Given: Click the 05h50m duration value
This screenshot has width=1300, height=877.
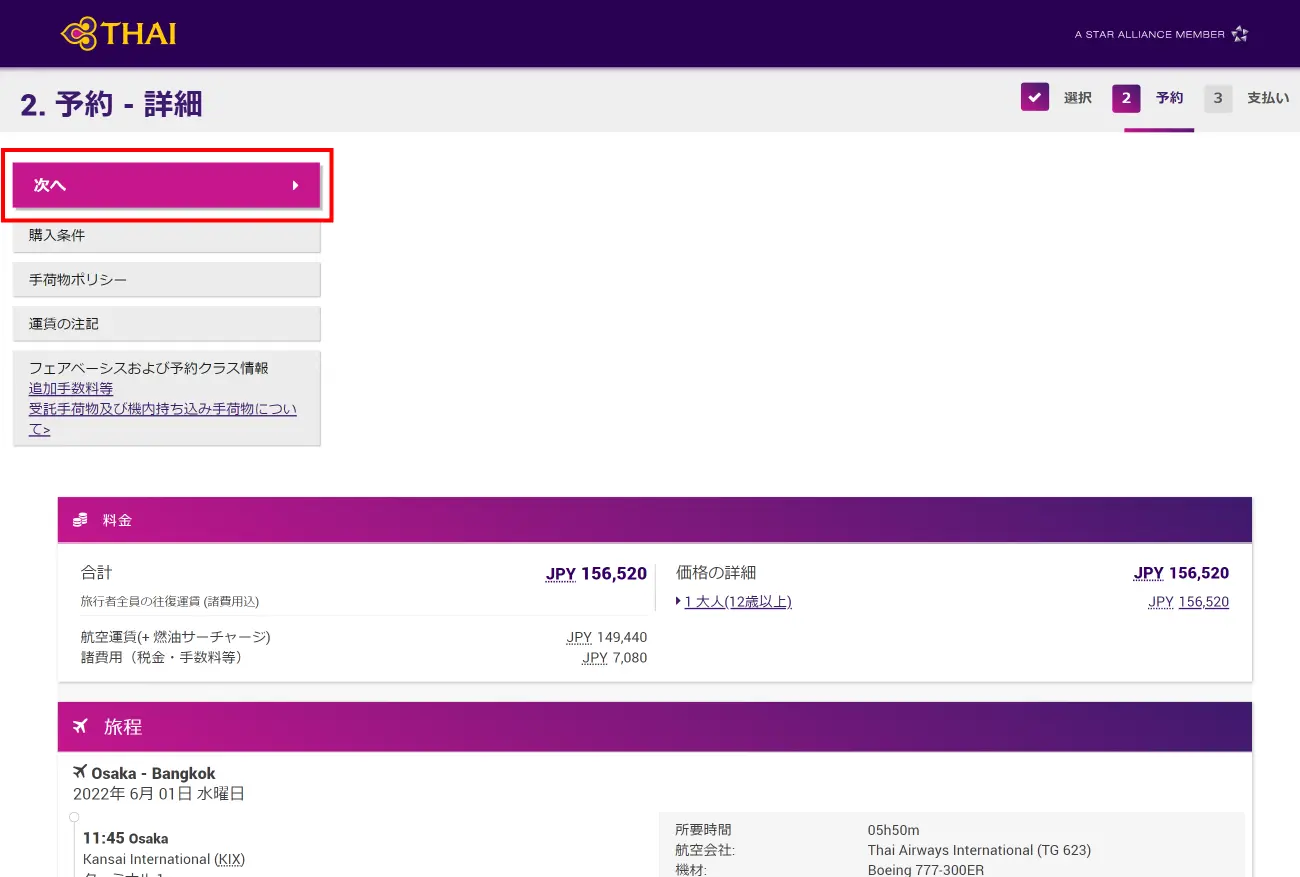Looking at the screenshot, I should (893, 830).
